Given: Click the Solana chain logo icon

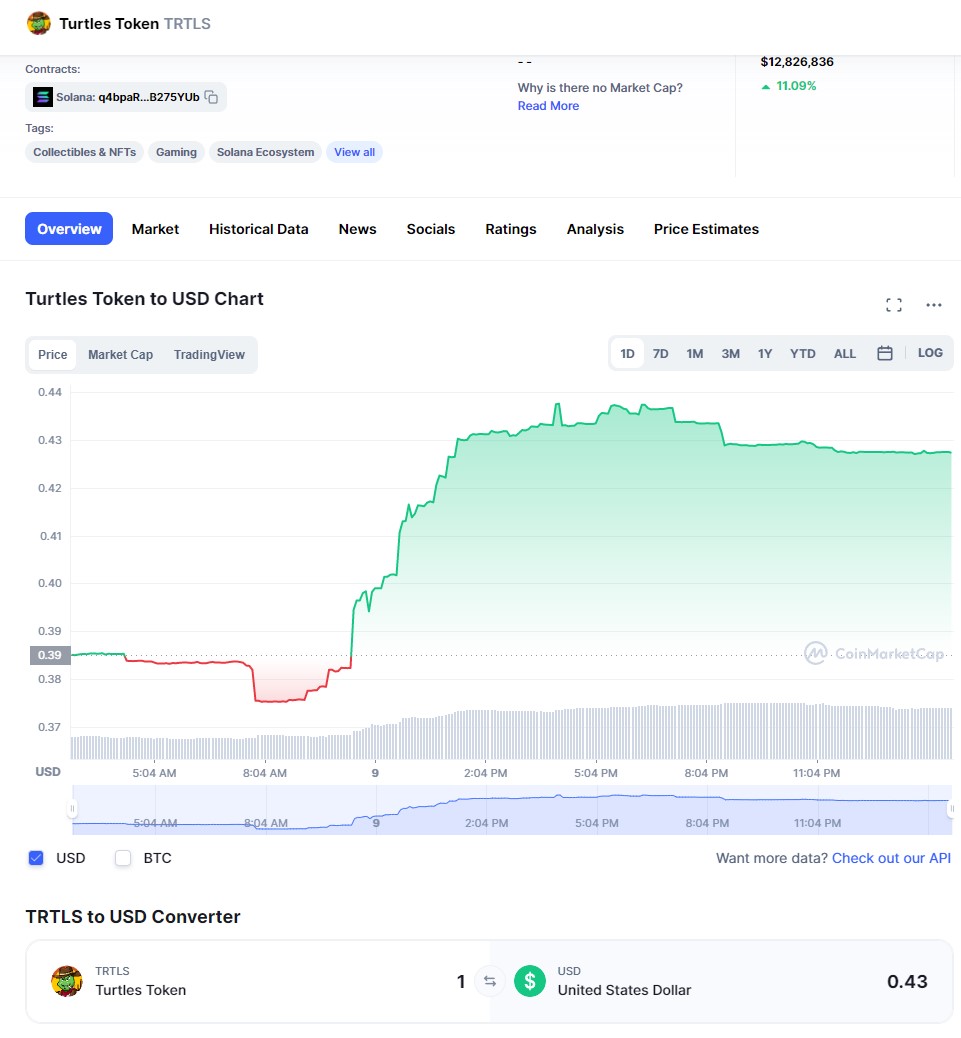Looking at the screenshot, I should click(x=43, y=97).
